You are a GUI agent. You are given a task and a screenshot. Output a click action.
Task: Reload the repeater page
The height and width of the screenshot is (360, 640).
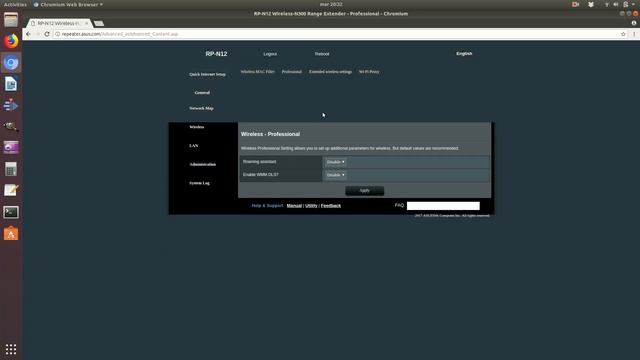pyautogui.click(x=47, y=34)
